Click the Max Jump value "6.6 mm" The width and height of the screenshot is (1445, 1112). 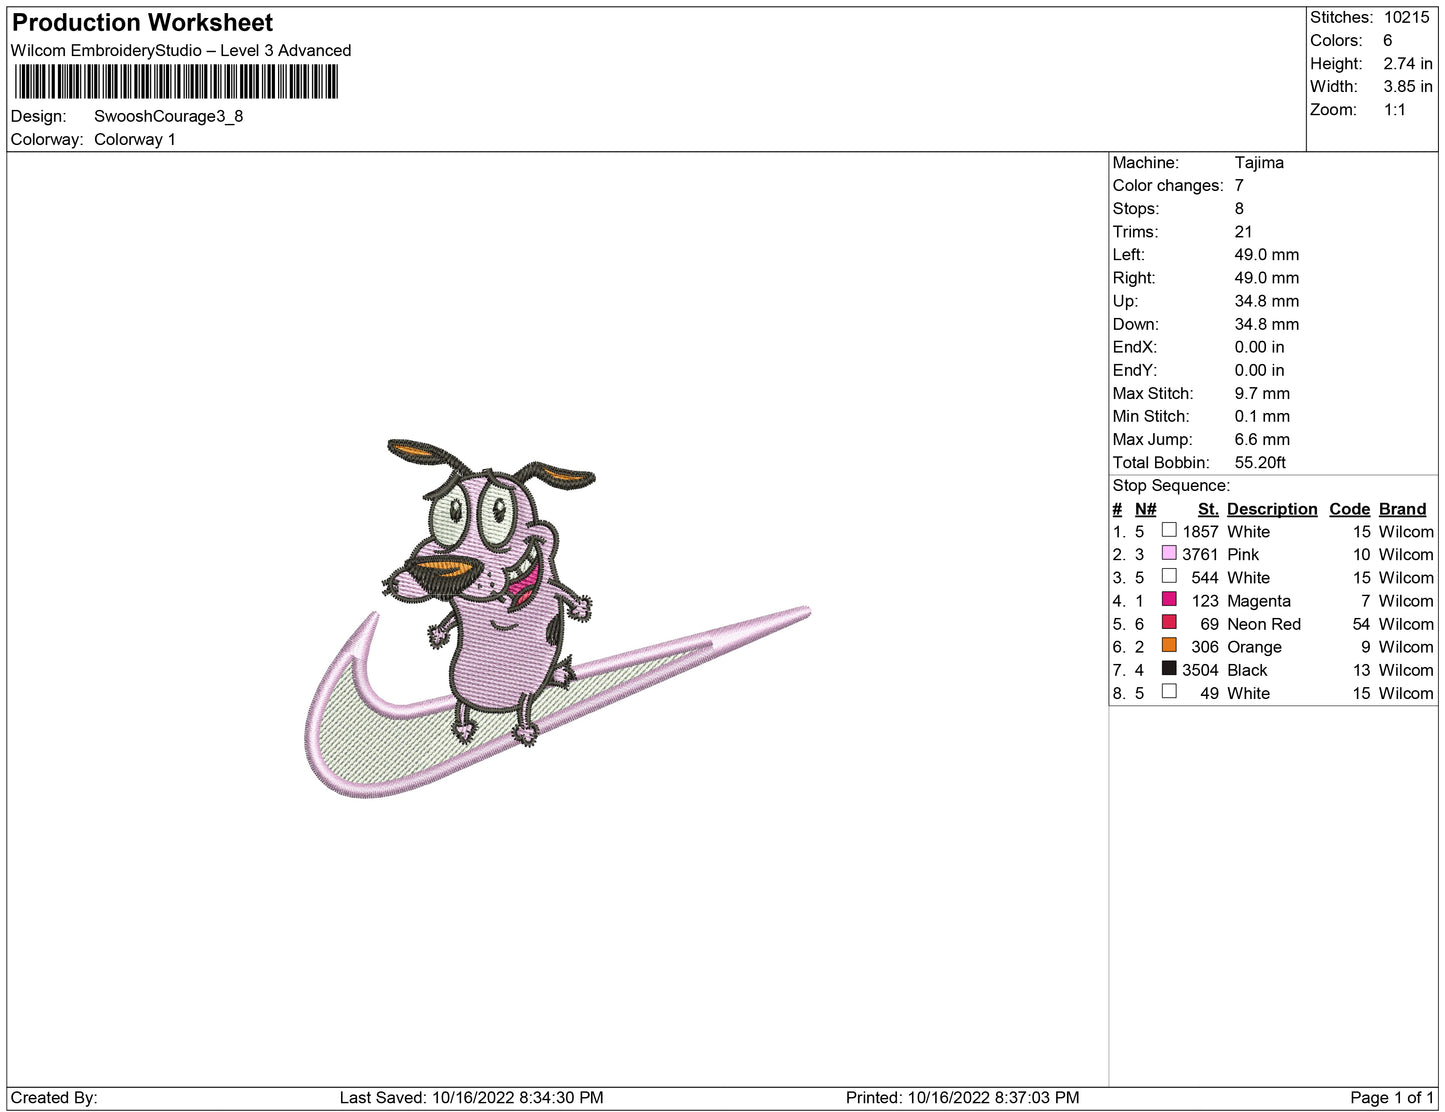click(x=1262, y=439)
